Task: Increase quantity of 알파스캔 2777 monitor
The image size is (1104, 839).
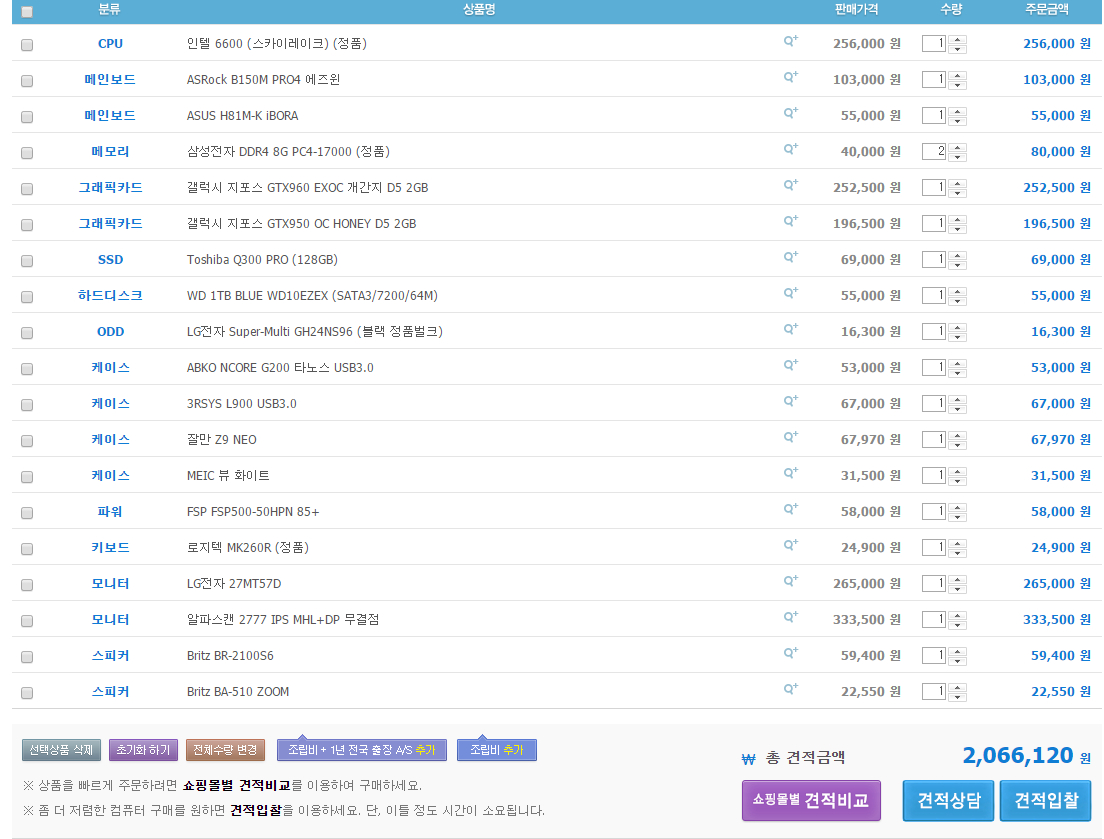Action: tap(958, 615)
